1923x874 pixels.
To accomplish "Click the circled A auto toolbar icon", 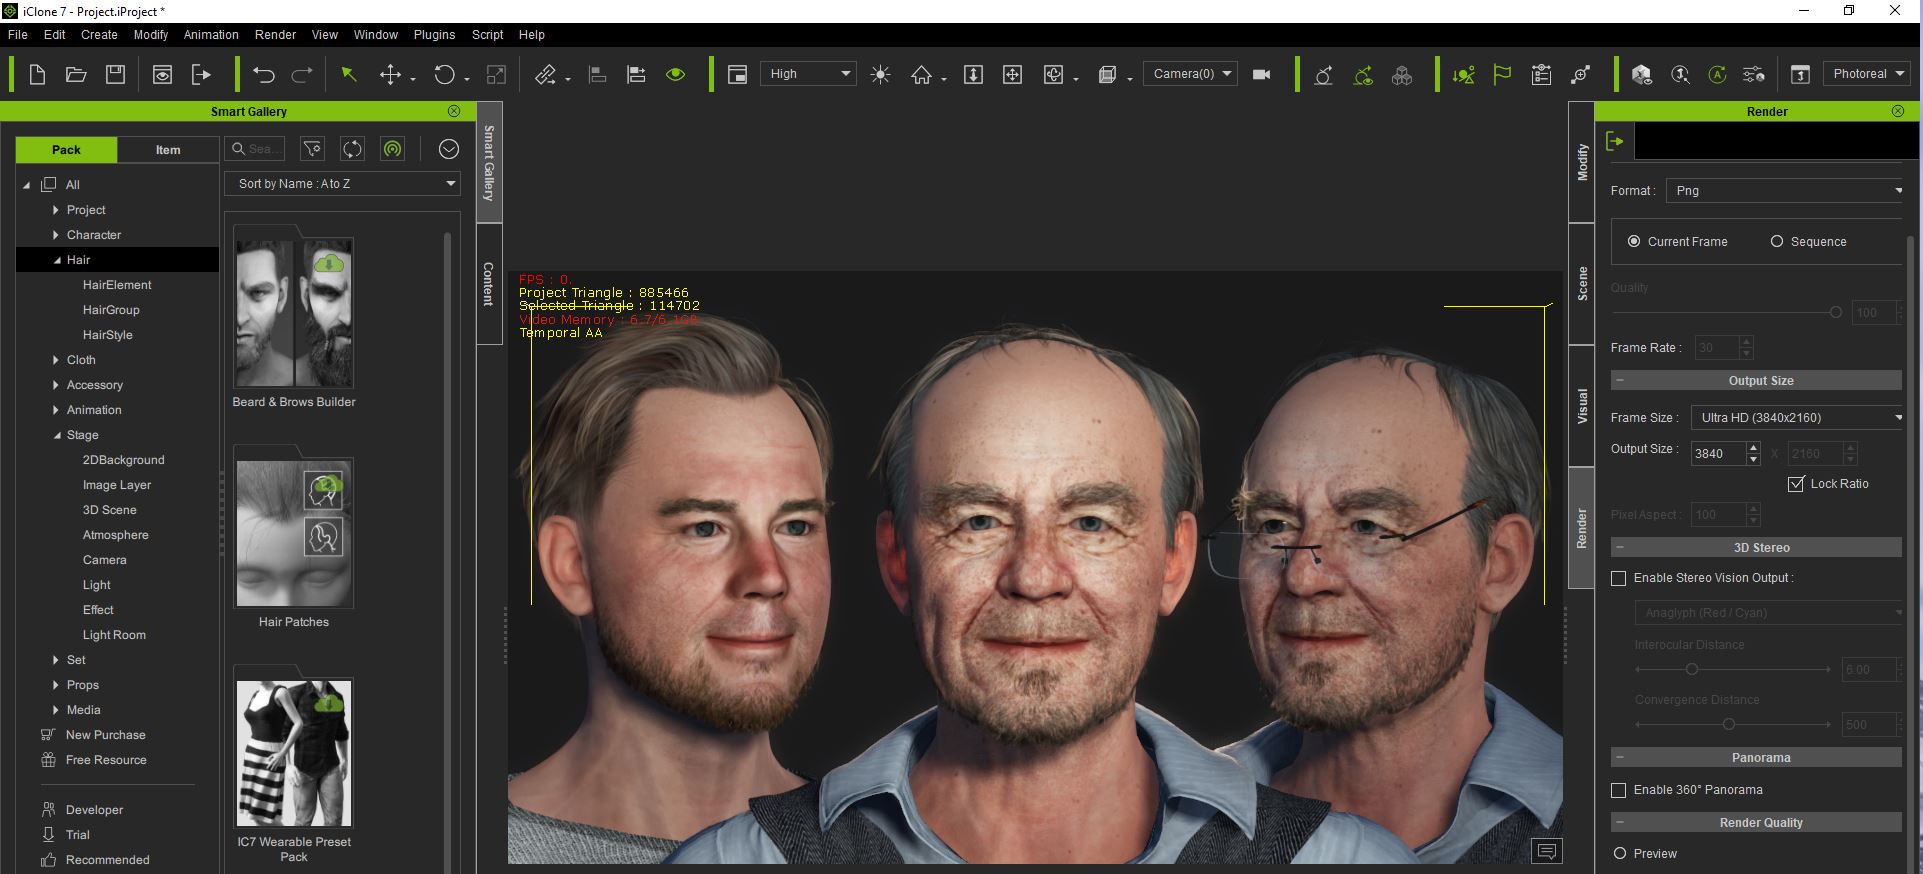I will 1717,74.
